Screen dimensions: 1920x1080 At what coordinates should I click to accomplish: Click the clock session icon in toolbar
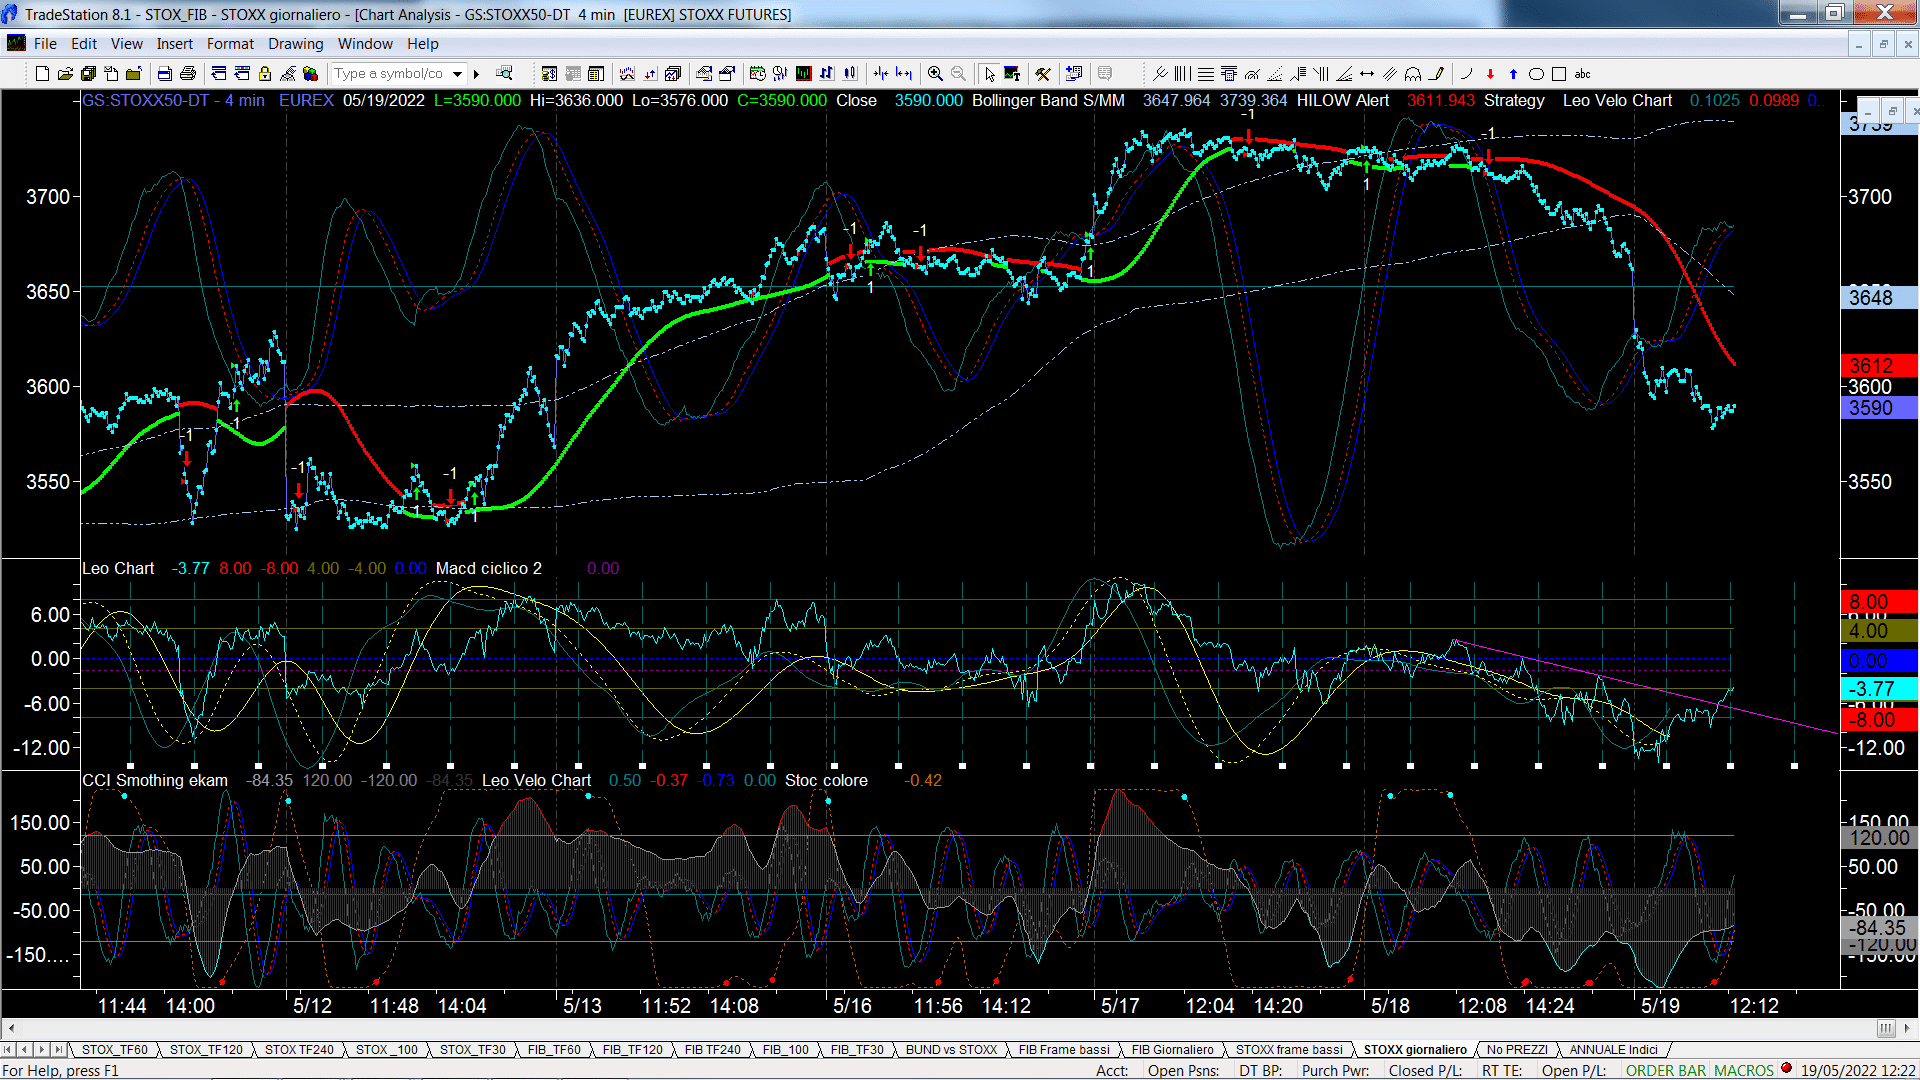click(x=757, y=74)
